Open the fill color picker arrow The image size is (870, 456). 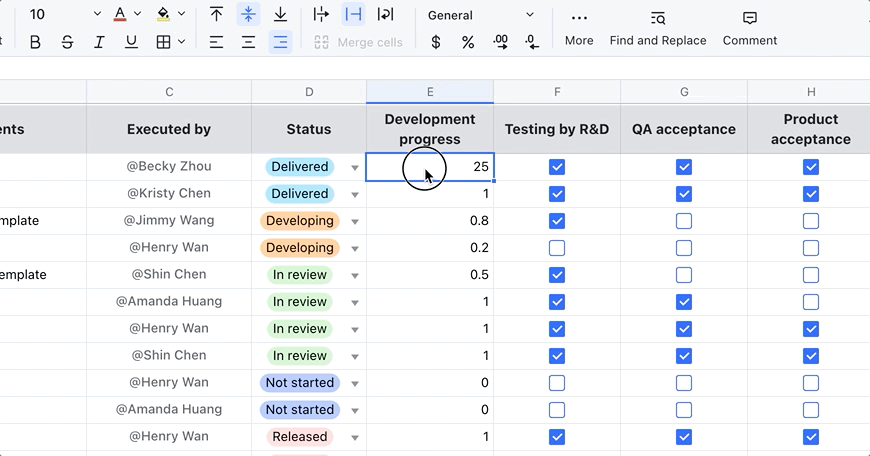[x=181, y=15]
